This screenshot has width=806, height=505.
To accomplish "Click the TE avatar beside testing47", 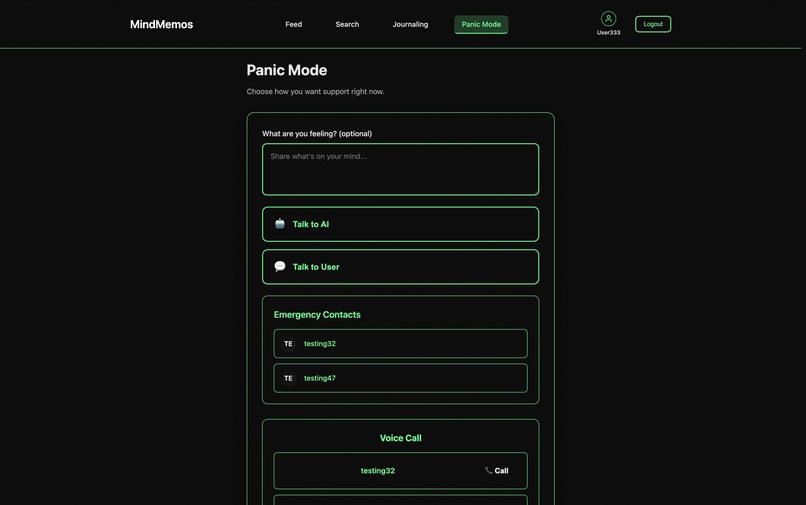I will 288,378.
